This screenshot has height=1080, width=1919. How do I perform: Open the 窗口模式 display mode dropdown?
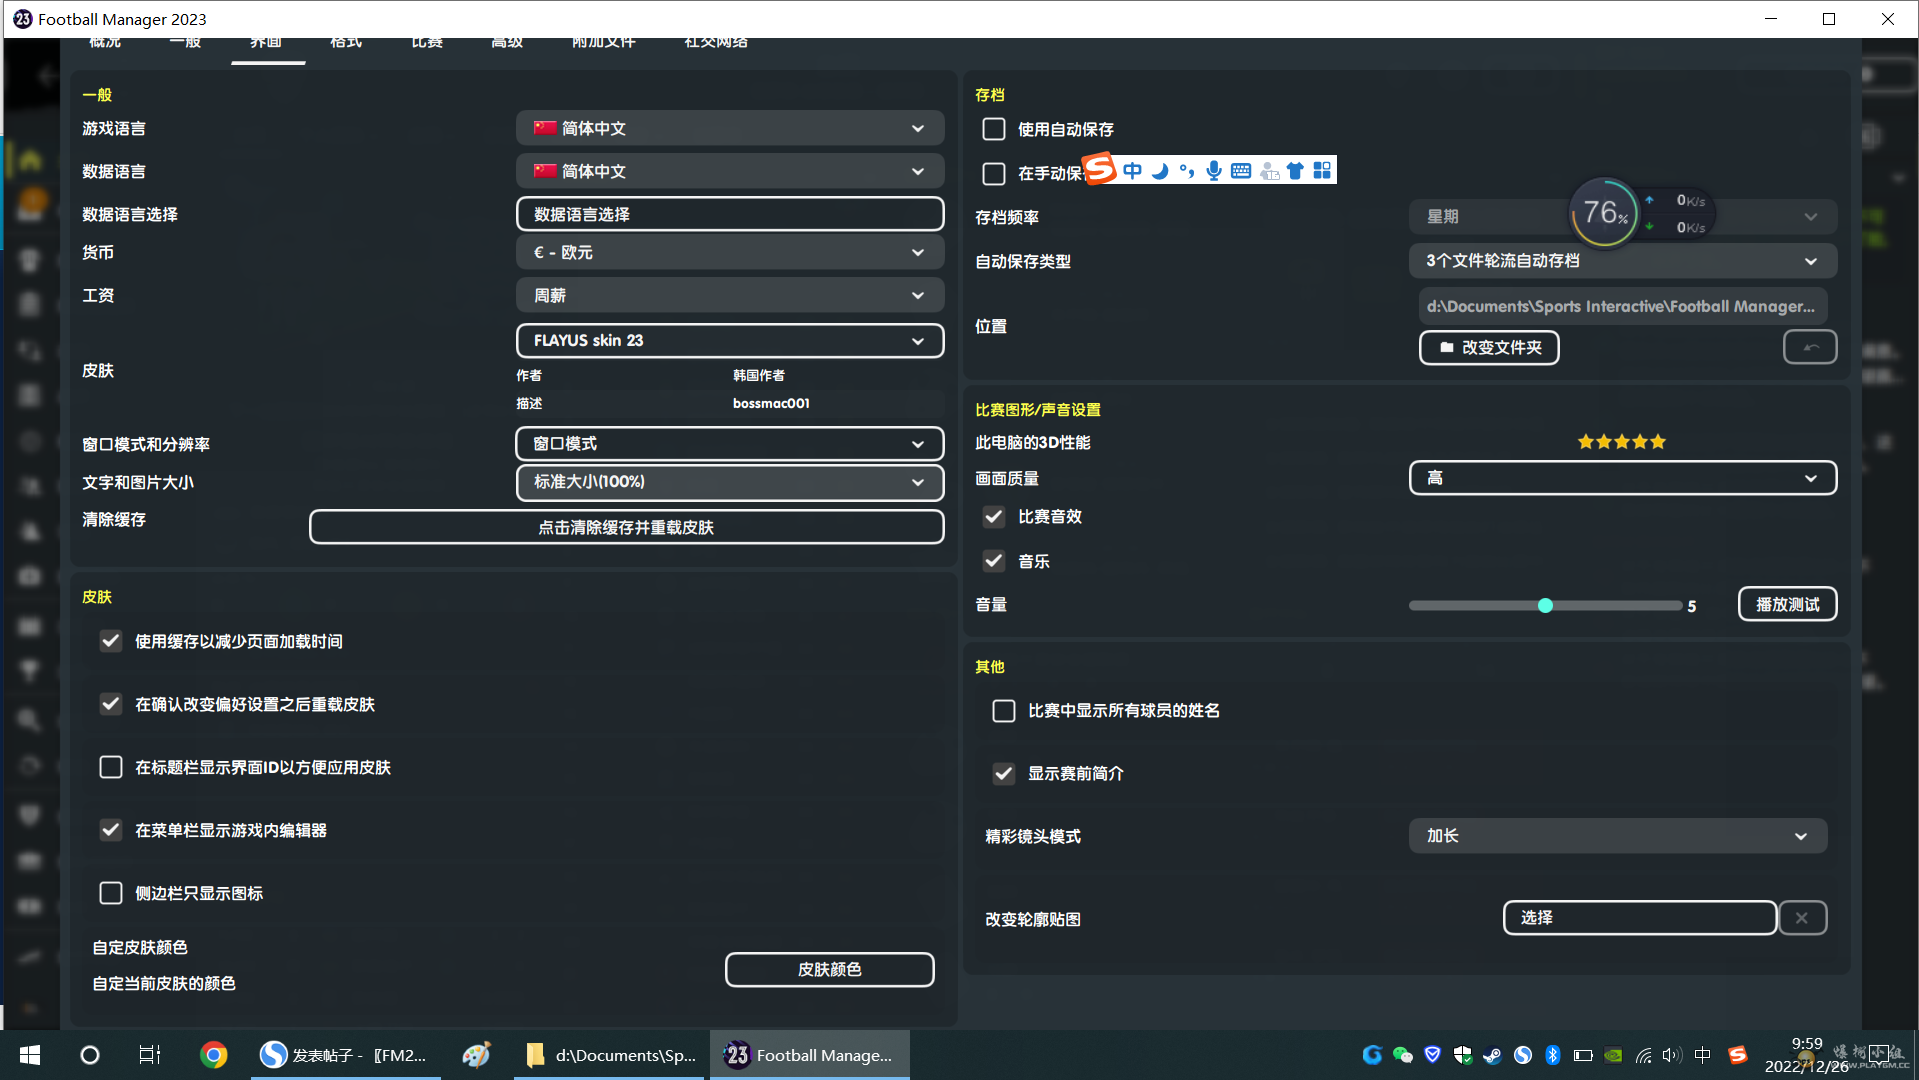pos(730,443)
